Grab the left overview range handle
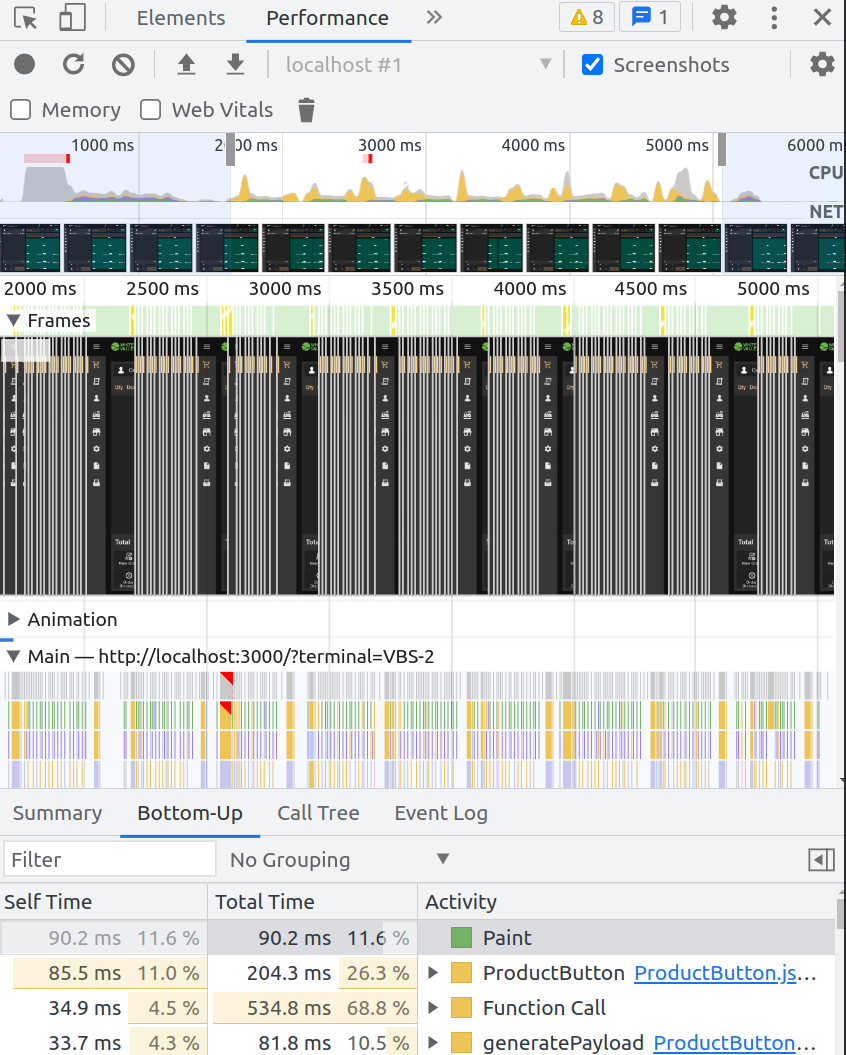Image resolution: width=846 pixels, height=1055 pixels. (230, 149)
